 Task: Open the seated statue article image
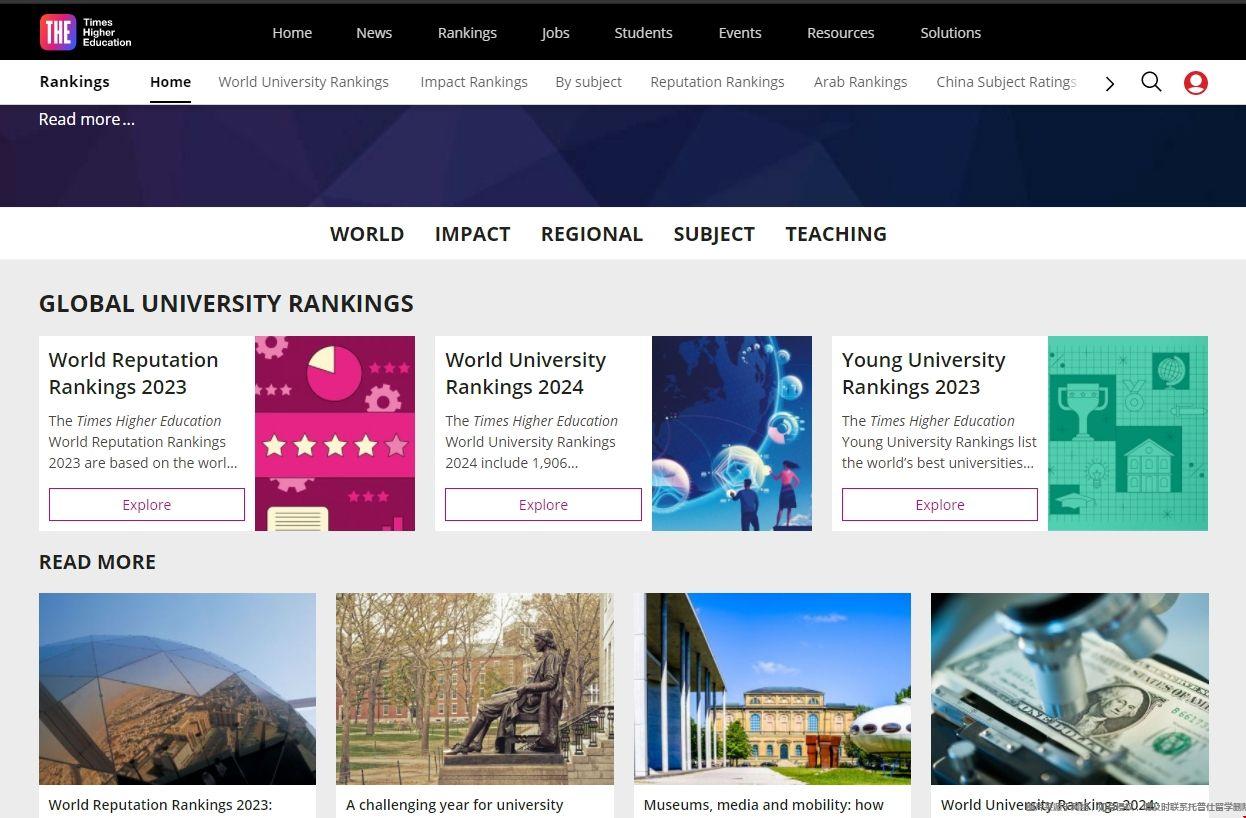(x=475, y=689)
